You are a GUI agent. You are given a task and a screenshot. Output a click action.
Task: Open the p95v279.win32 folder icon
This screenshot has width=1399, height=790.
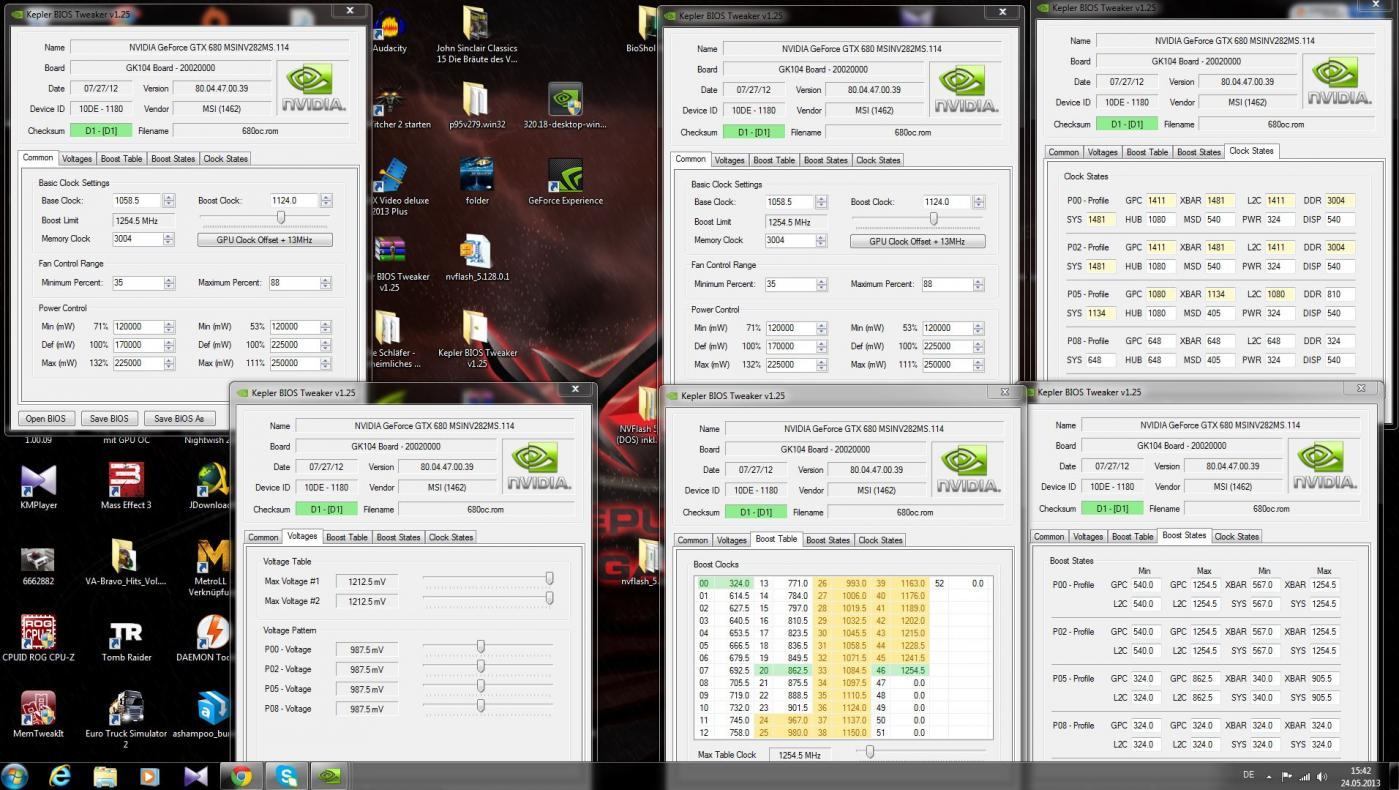point(477,105)
